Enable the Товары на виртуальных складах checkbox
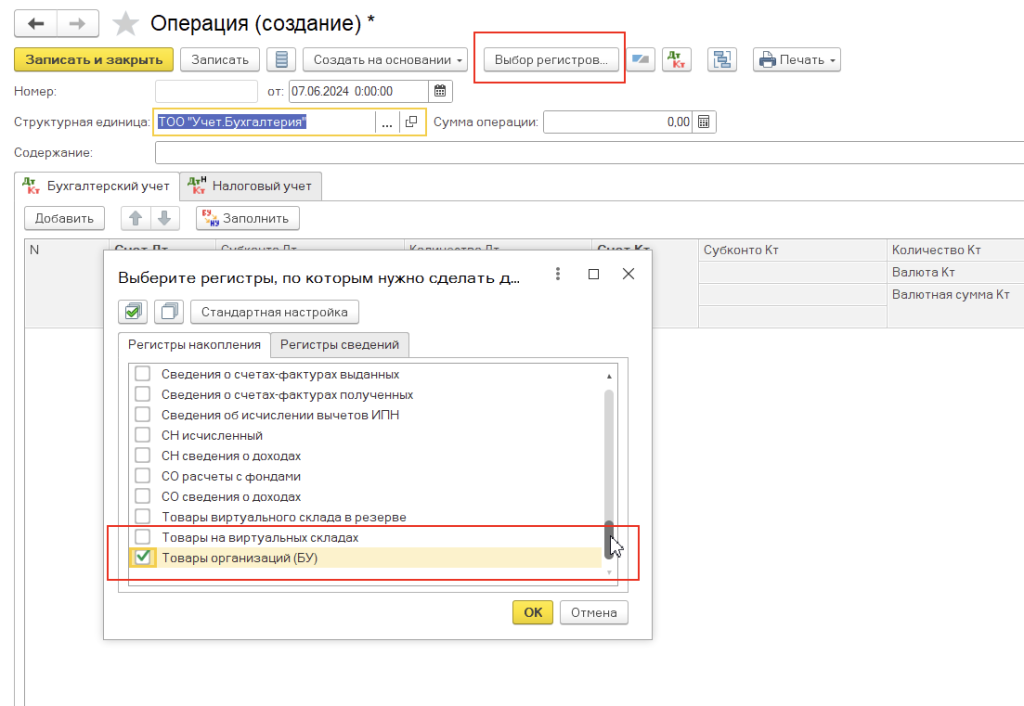The height and width of the screenshot is (706, 1024). pyautogui.click(x=143, y=538)
